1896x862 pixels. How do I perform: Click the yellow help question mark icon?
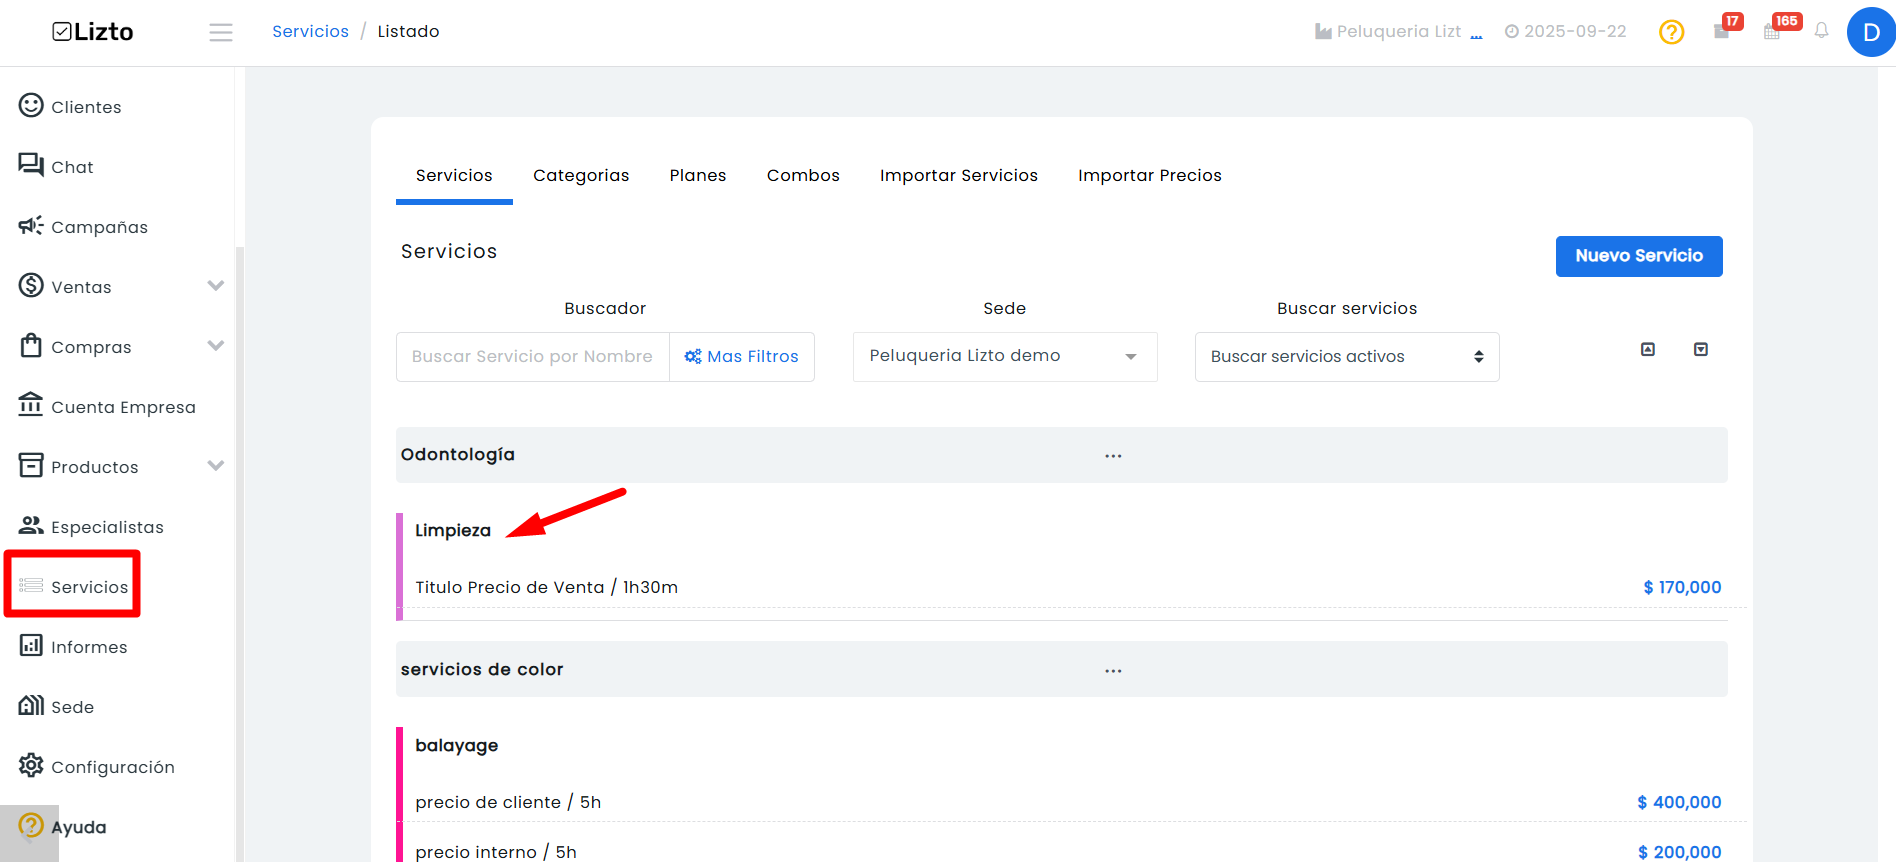[x=1671, y=32]
